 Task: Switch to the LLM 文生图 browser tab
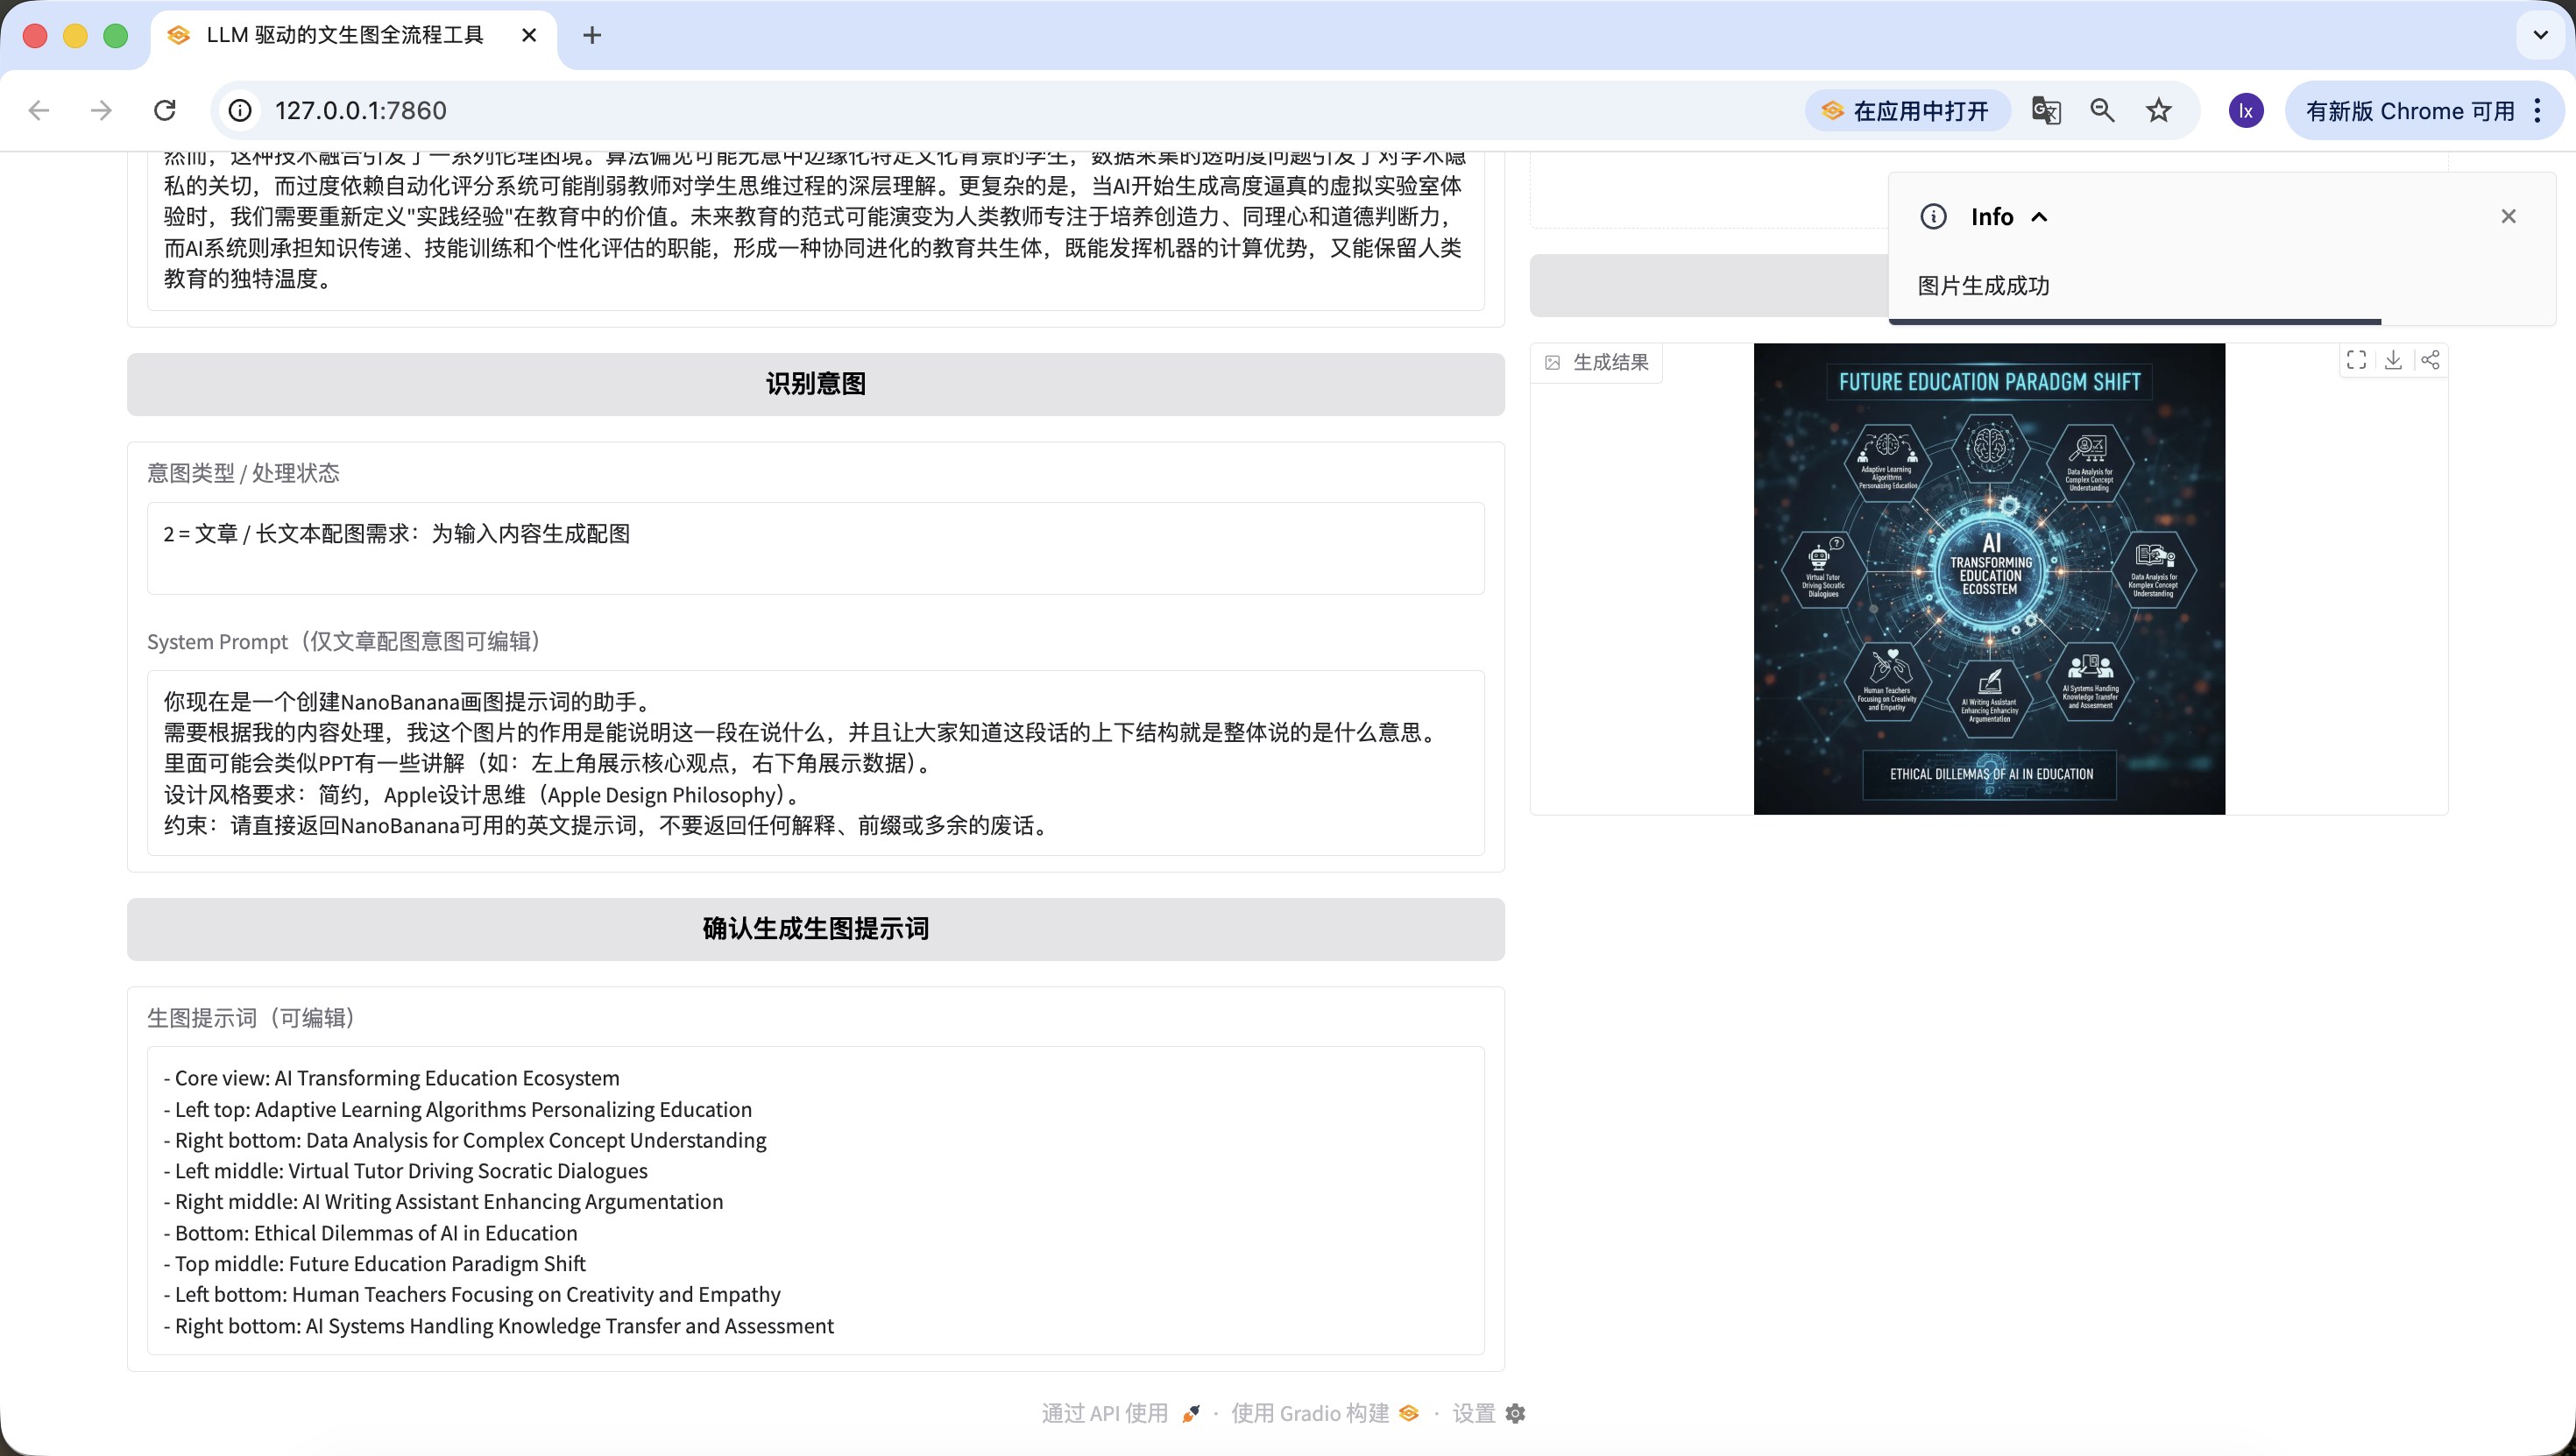(345, 35)
